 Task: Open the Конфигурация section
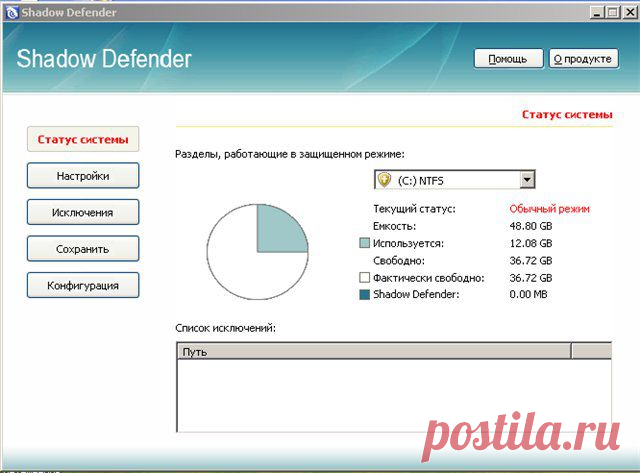pos(82,285)
